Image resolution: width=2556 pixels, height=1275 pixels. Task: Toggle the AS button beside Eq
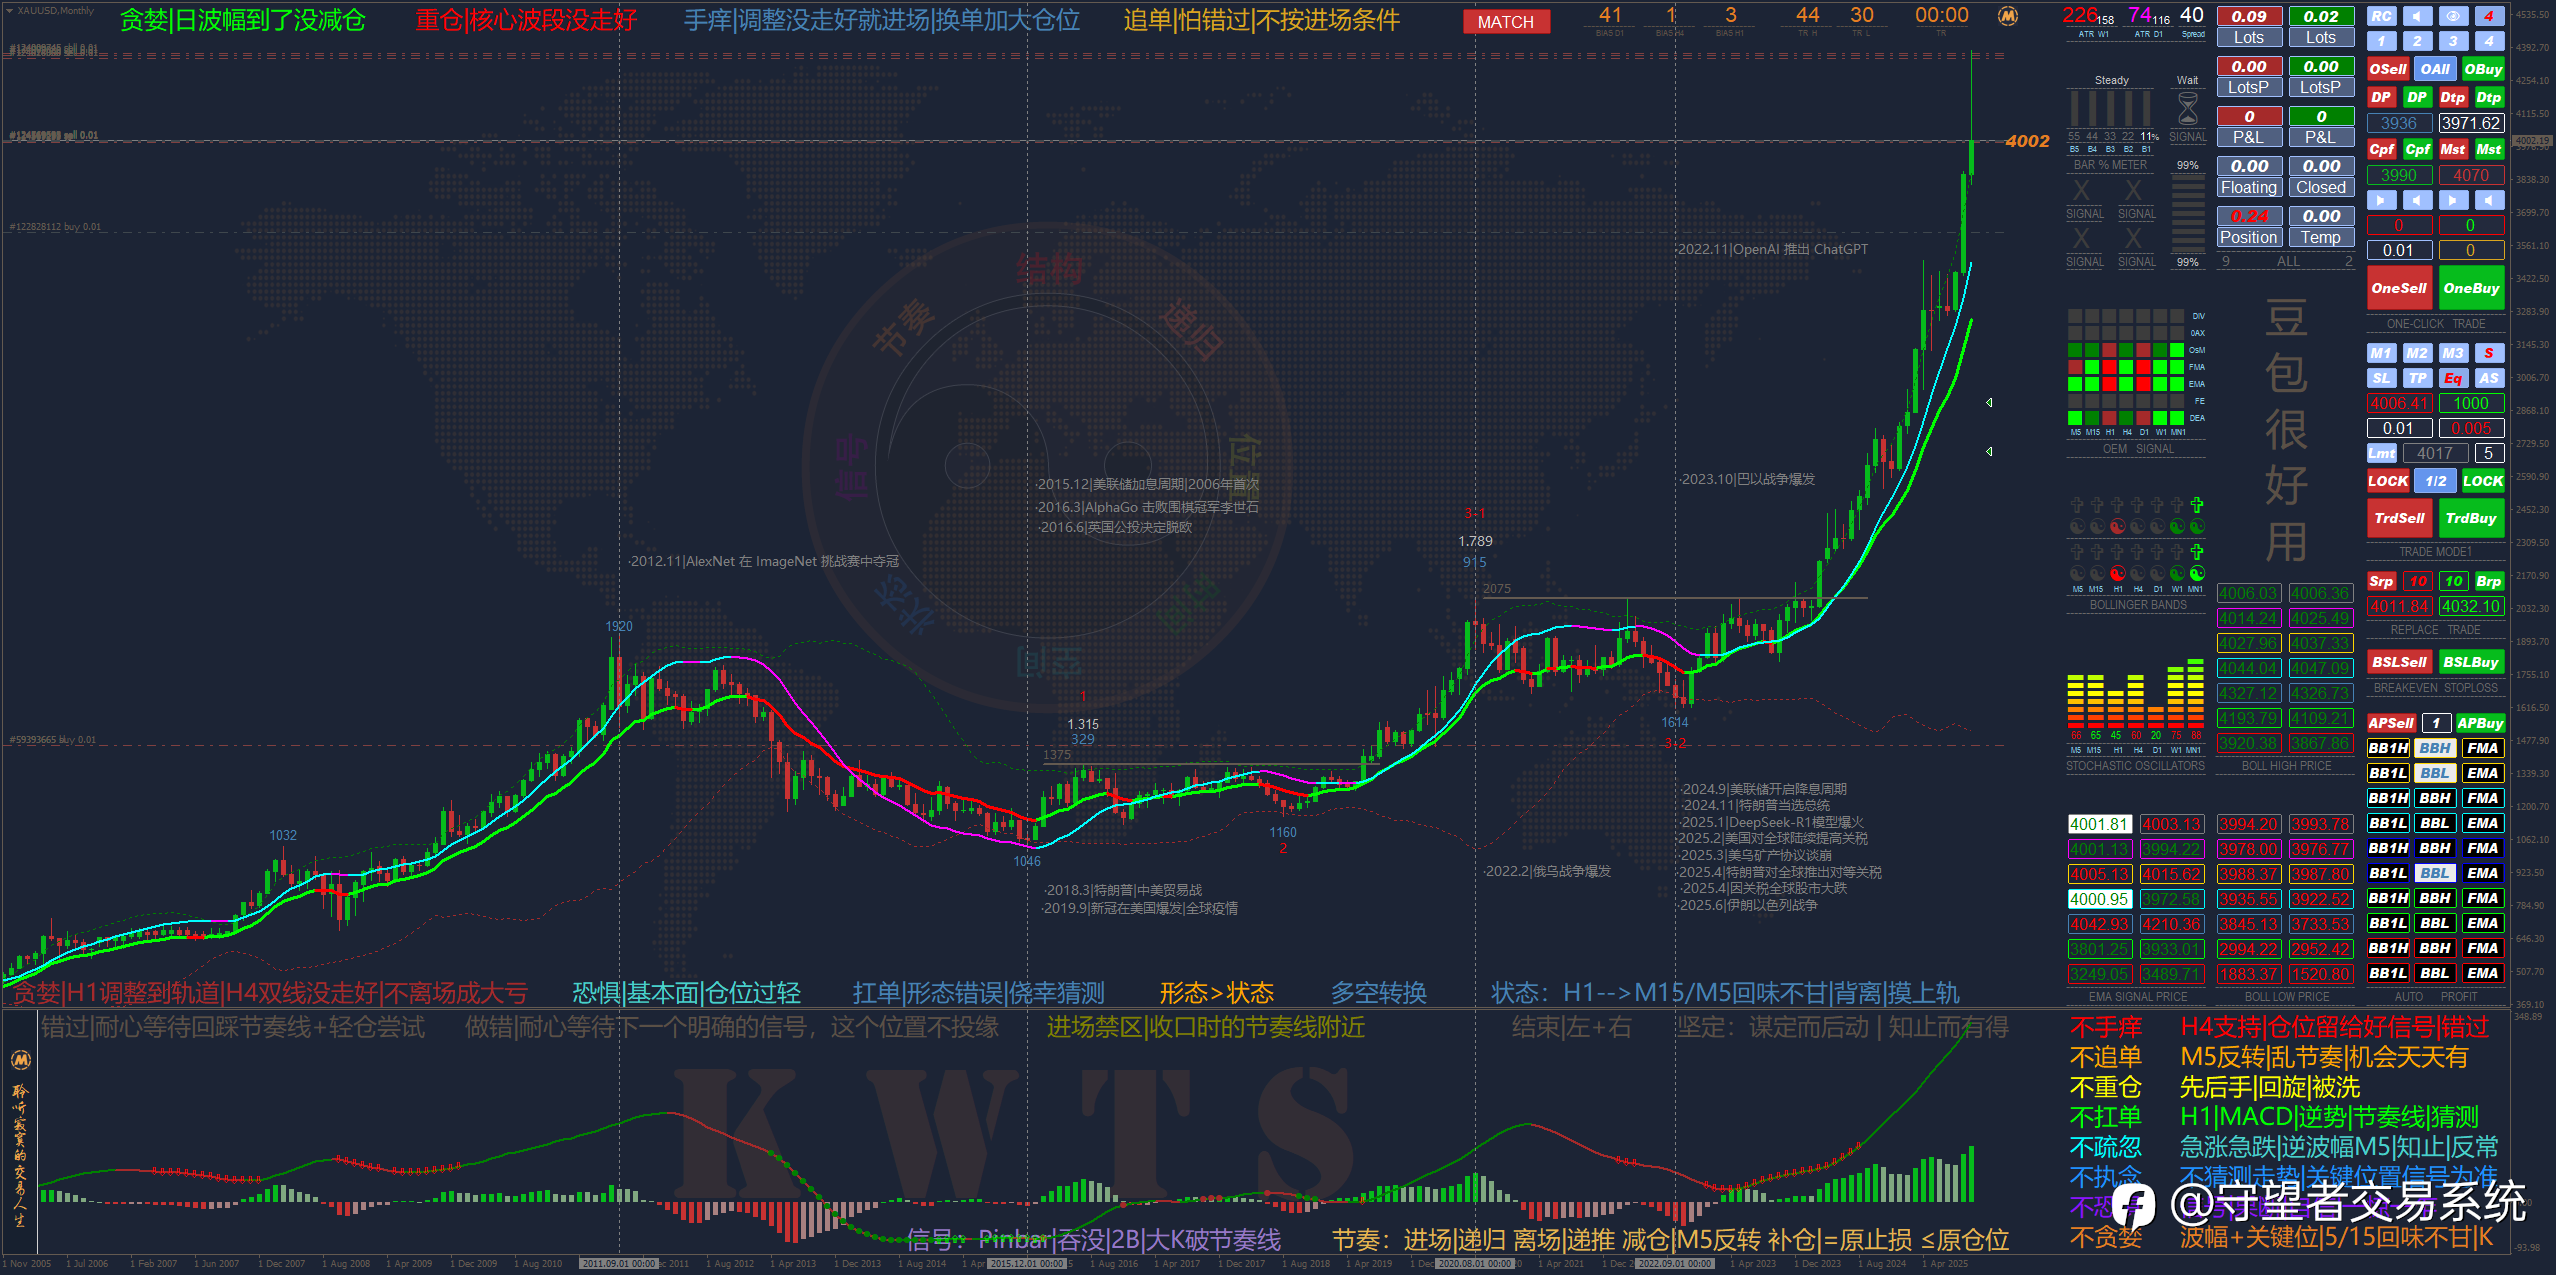pyautogui.click(x=2488, y=378)
